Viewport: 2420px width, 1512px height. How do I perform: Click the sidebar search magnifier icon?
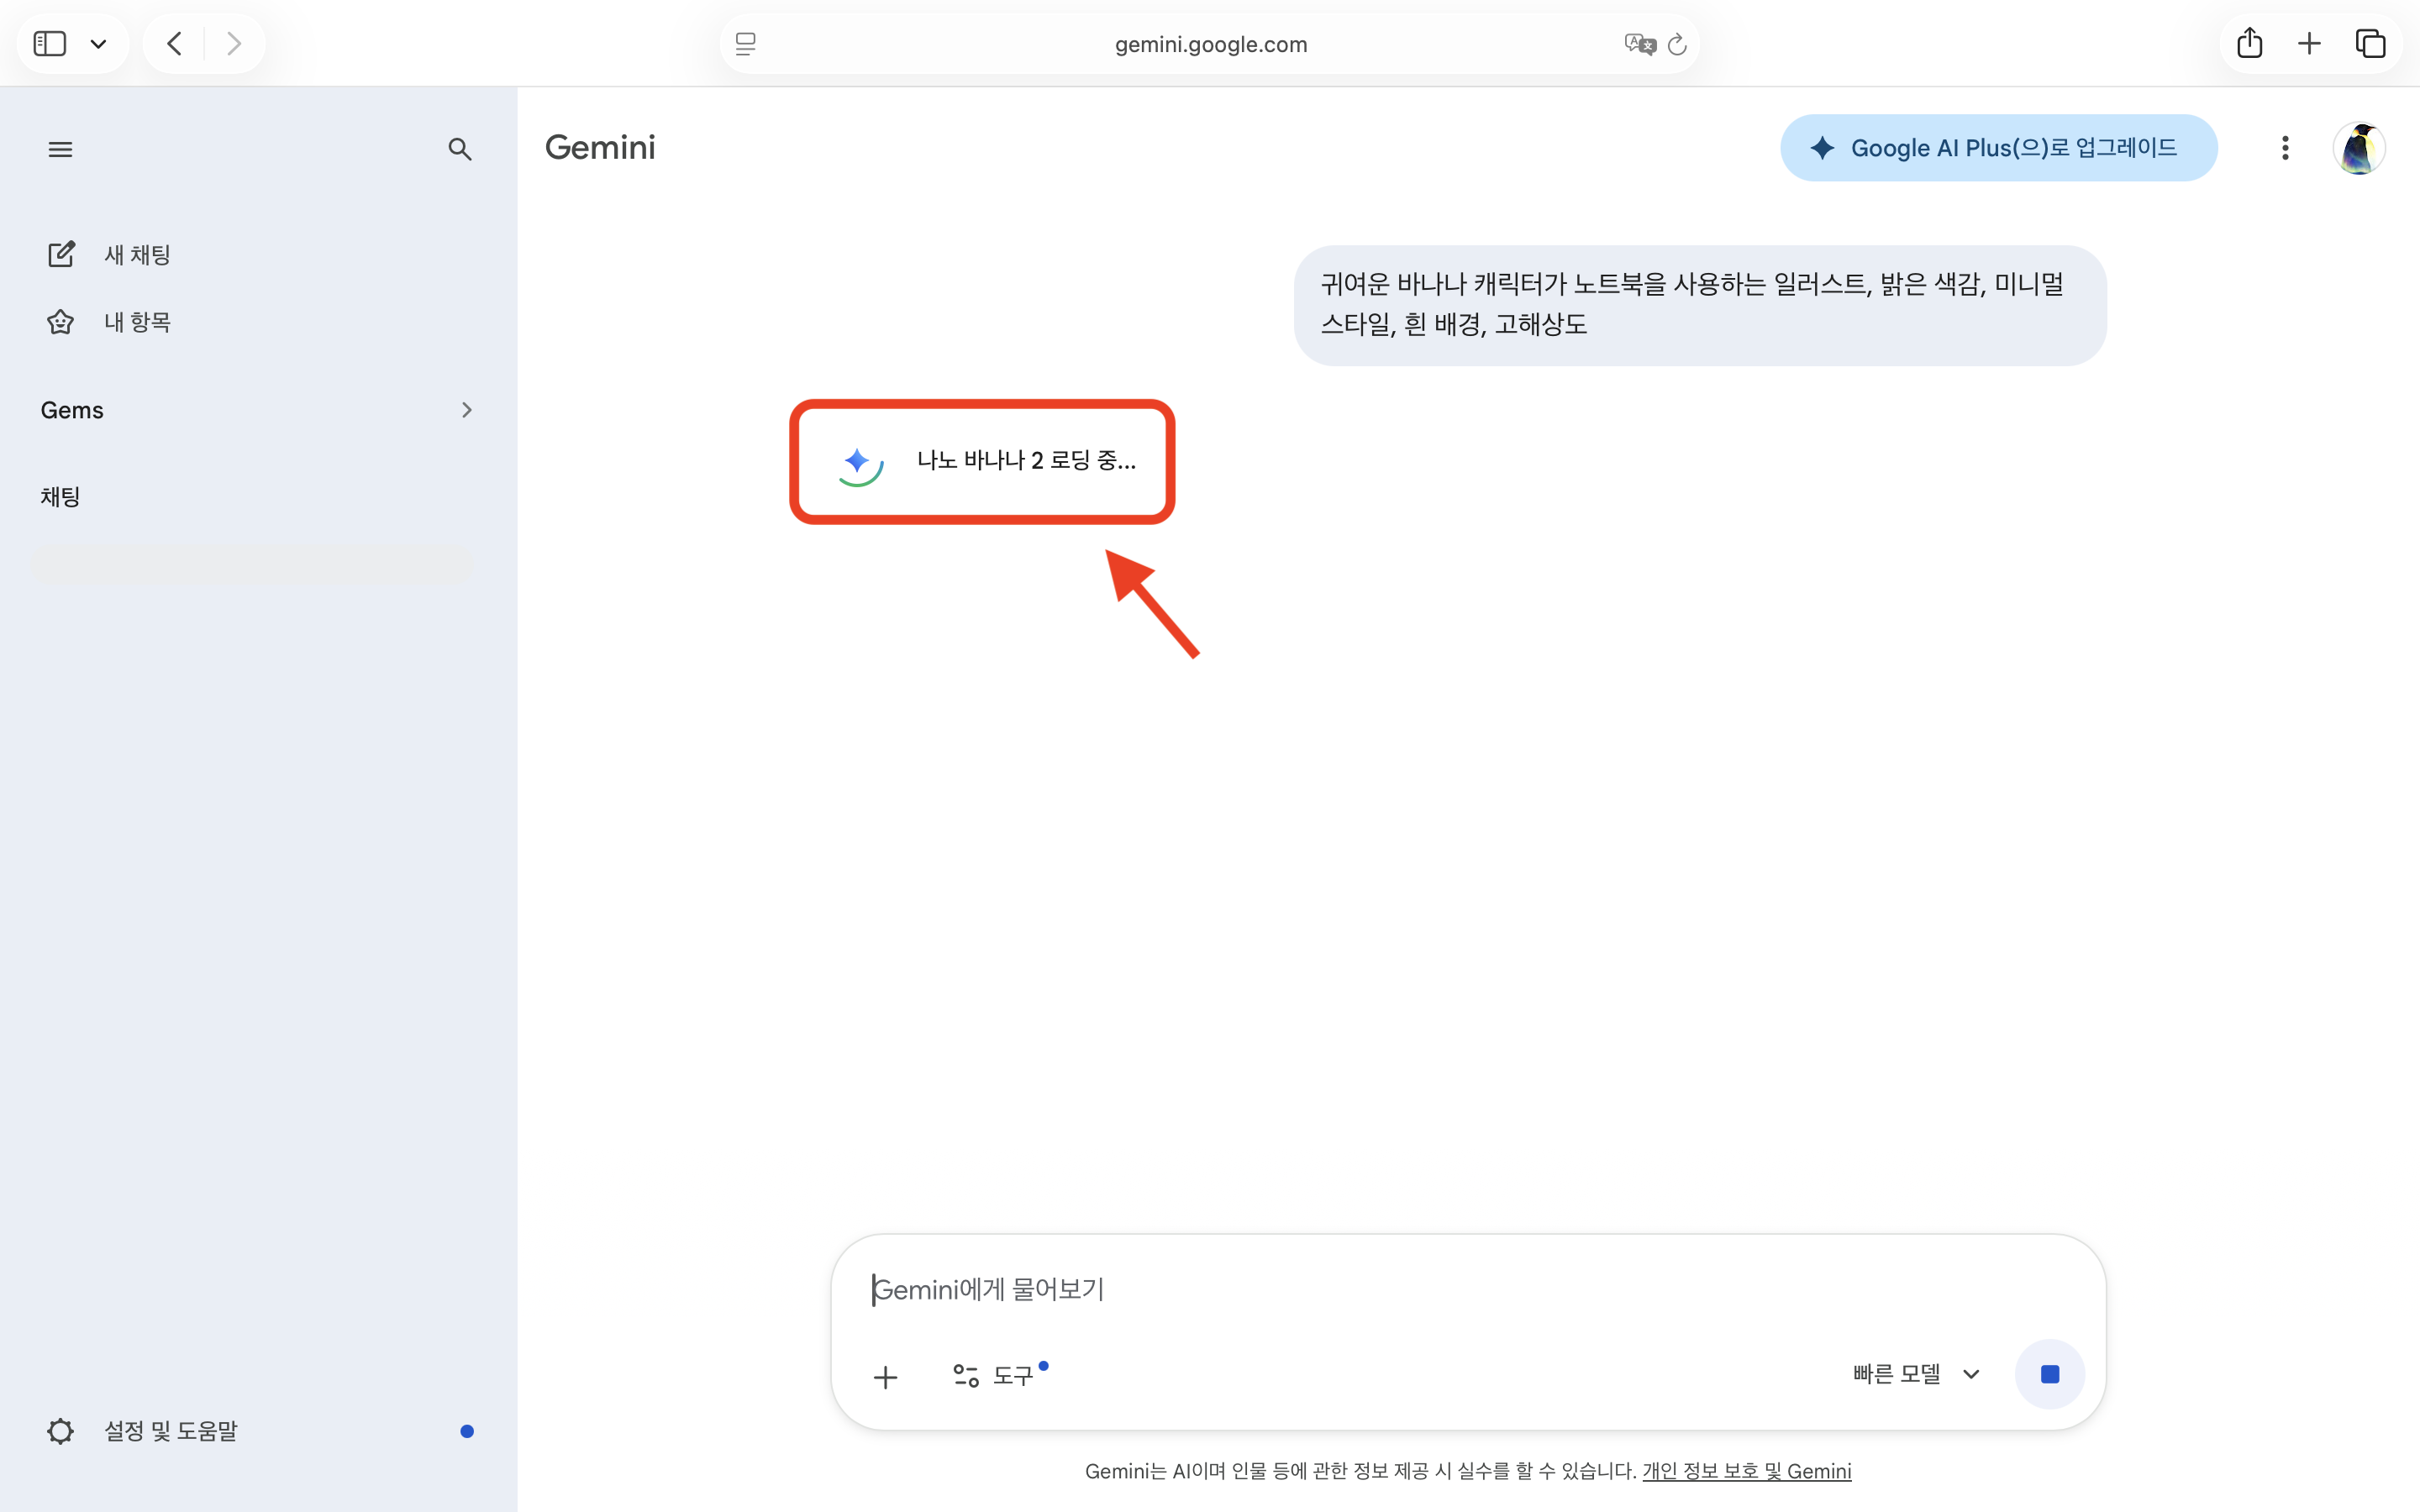click(x=459, y=149)
